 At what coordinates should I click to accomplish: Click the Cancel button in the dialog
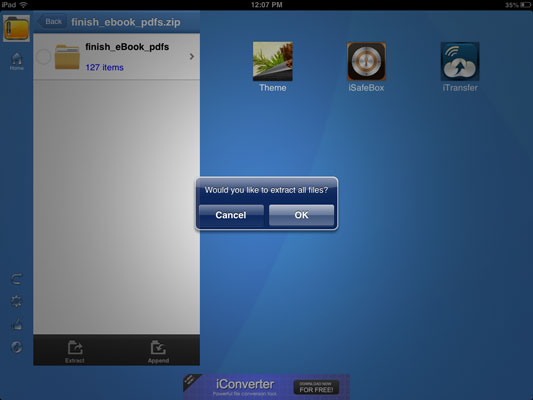point(231,215)
